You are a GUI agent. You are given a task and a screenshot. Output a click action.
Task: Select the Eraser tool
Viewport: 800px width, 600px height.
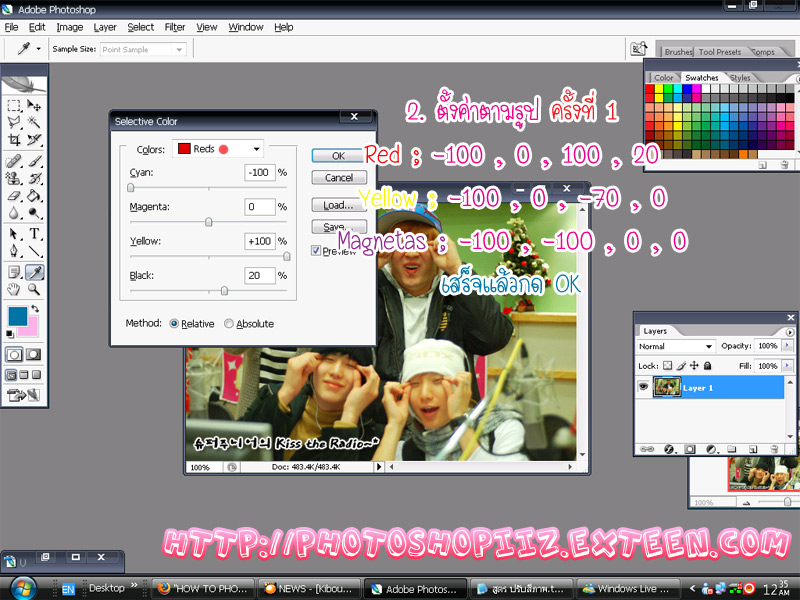click(14, 195)
